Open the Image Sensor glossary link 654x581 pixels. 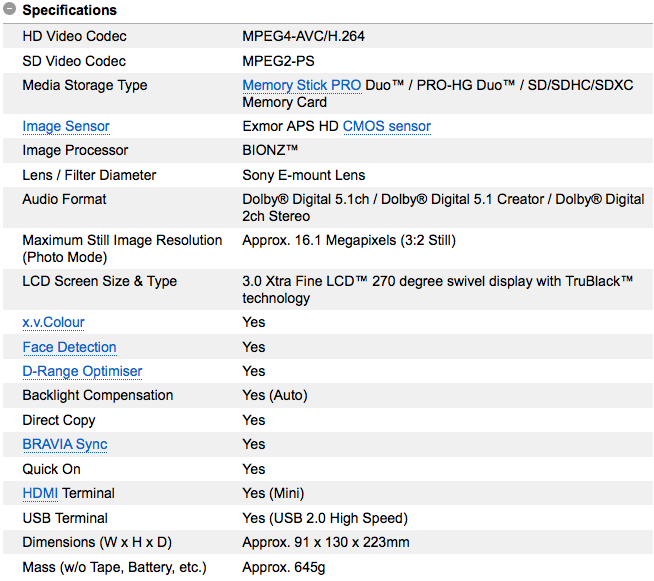point(66,126)
